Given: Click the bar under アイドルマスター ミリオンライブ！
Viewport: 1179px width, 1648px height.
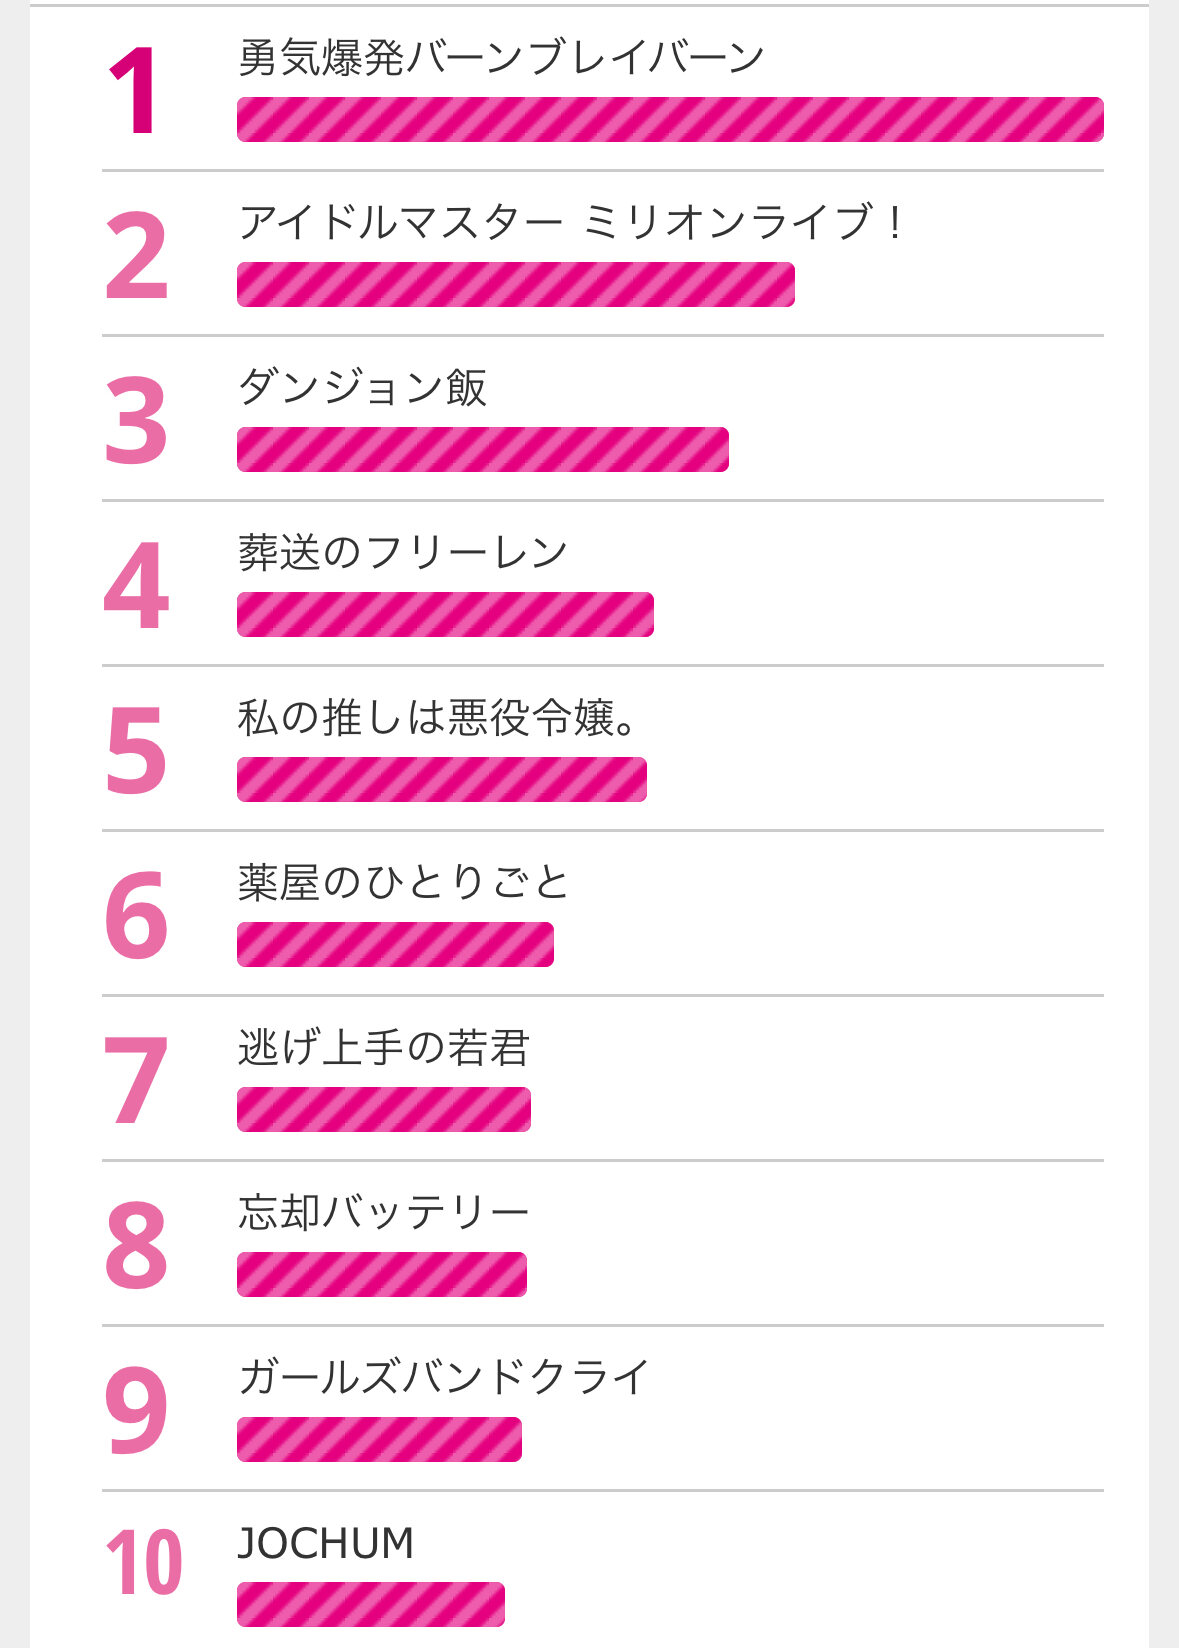Looking at the screenshot, I should point(515,285).
